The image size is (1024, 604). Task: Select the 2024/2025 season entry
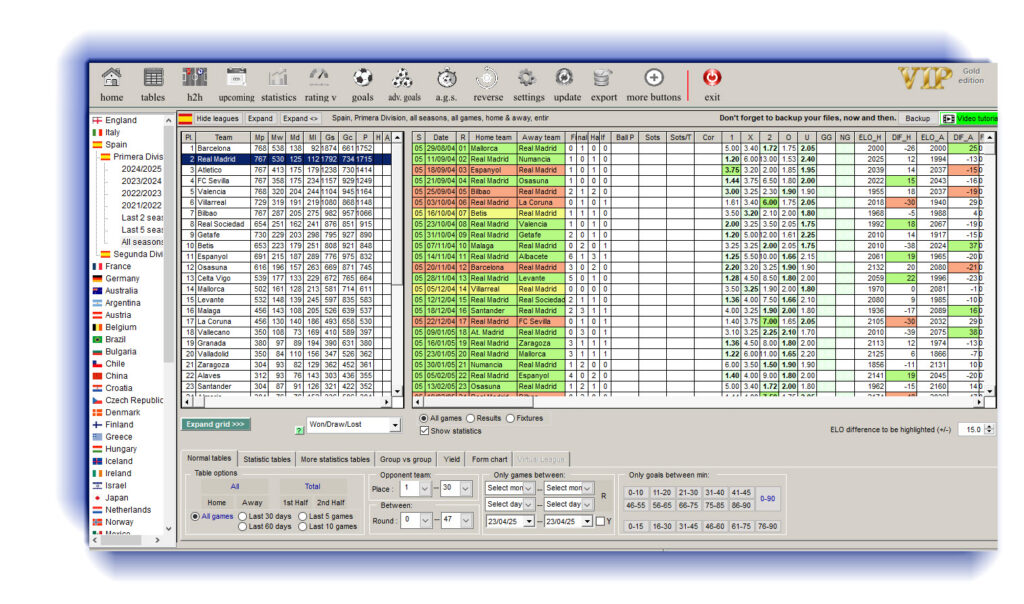141,169
